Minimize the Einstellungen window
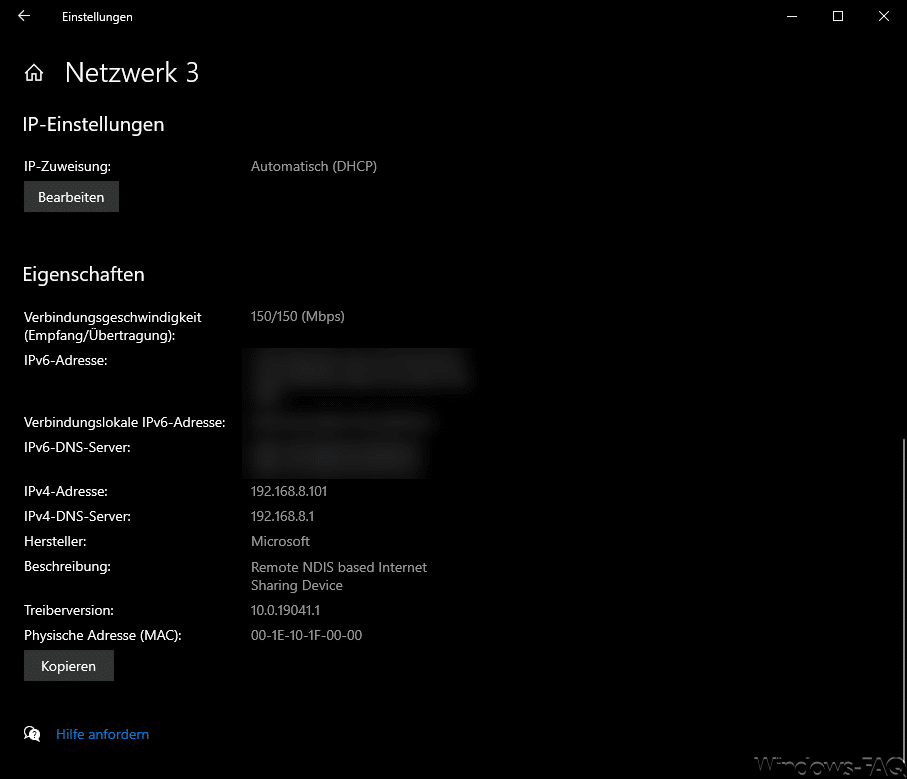 click(x=792, y=16)
